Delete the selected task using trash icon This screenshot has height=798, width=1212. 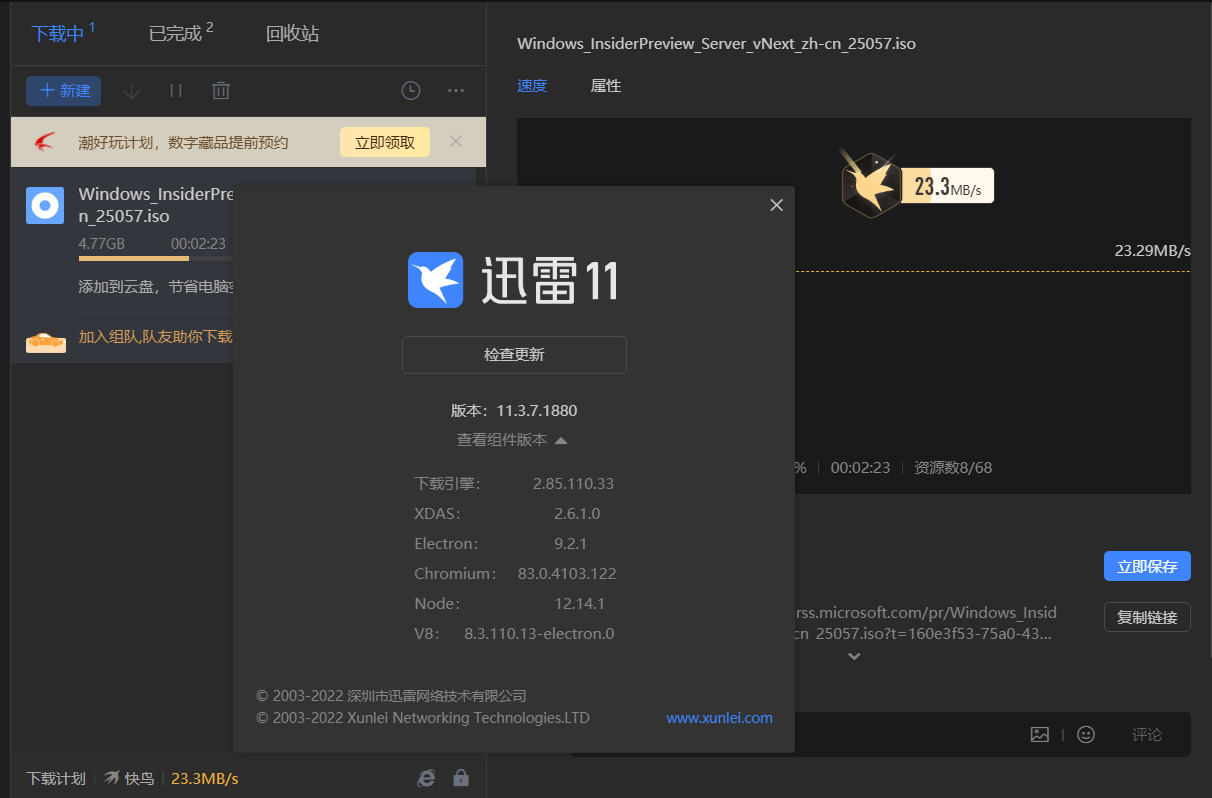pyautogui.click(x=220, y=90)
